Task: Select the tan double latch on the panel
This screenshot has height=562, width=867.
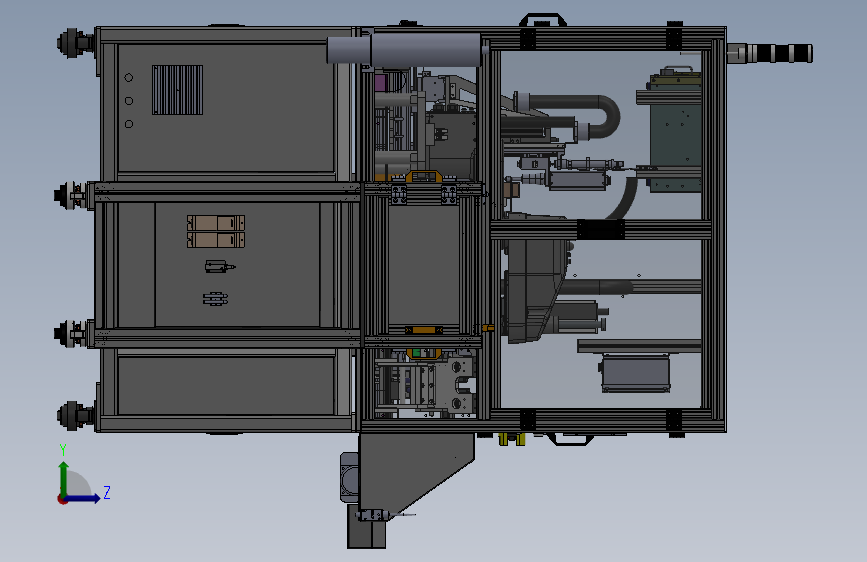Action: tap(216, 231)
